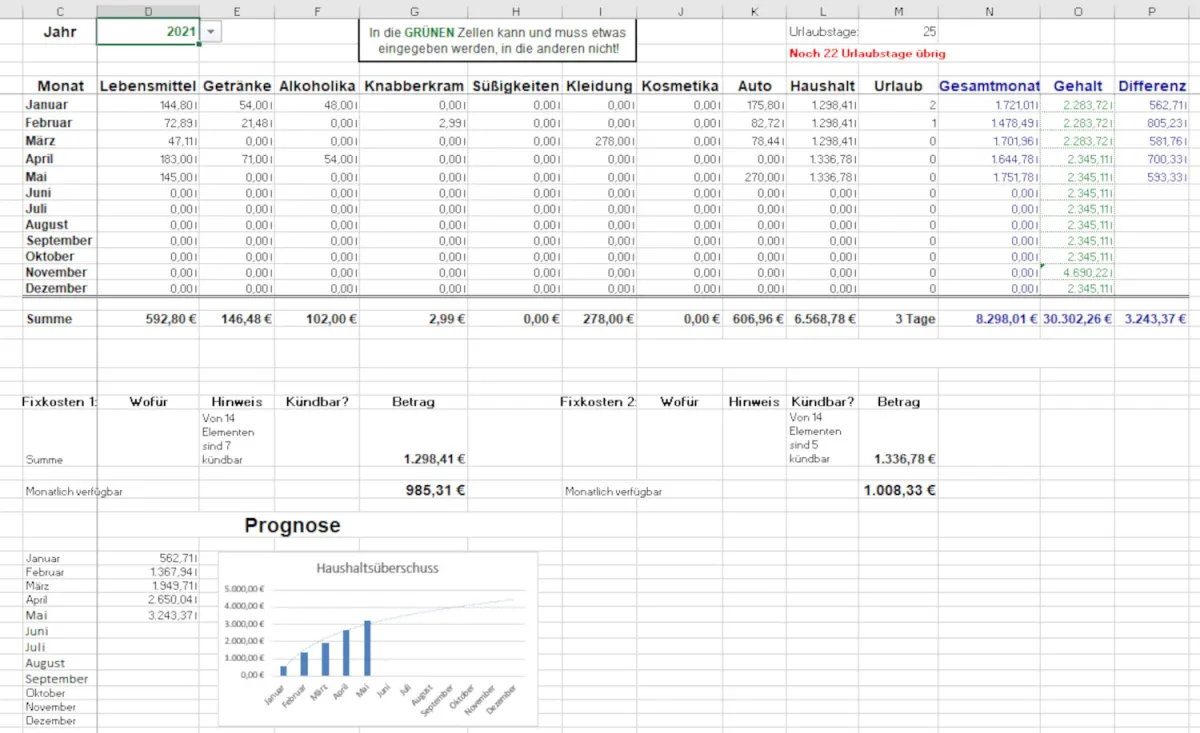This screenshot has height=733, width=1200.
Task: Click the "Lebensmittel" column heading
Action: point(148,86)
